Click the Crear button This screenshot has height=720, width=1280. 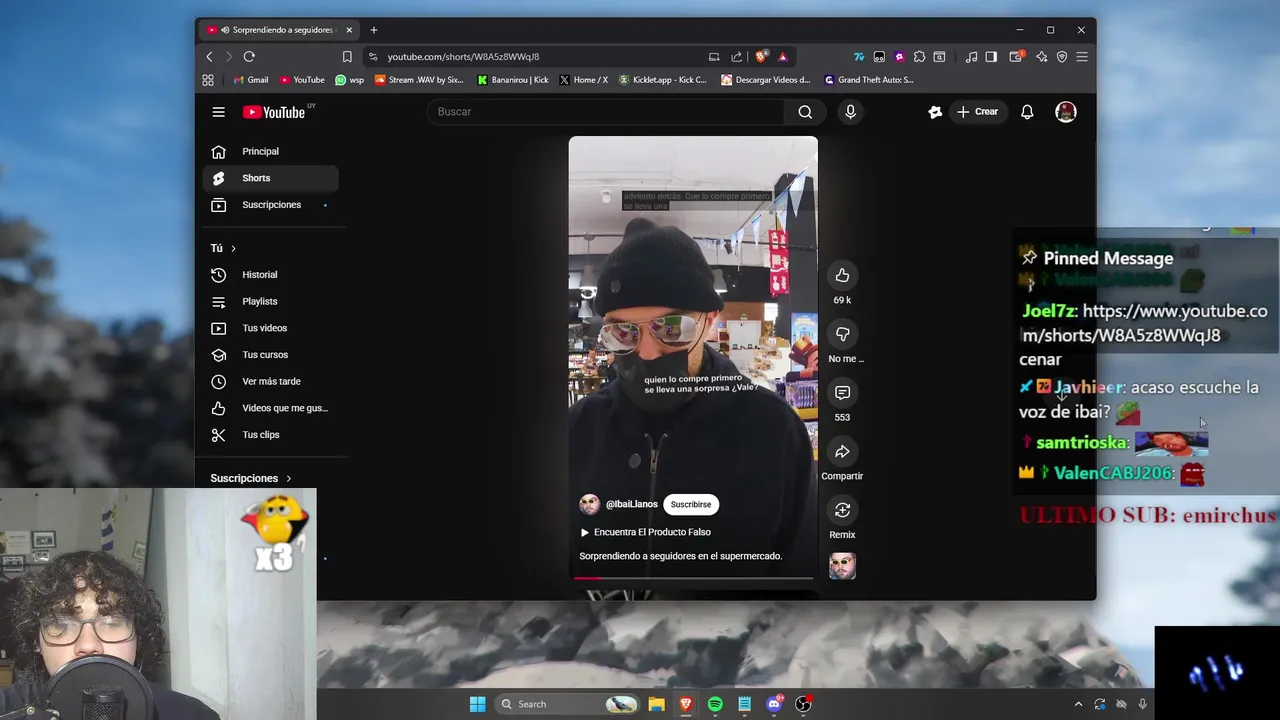tap(977, 112)
